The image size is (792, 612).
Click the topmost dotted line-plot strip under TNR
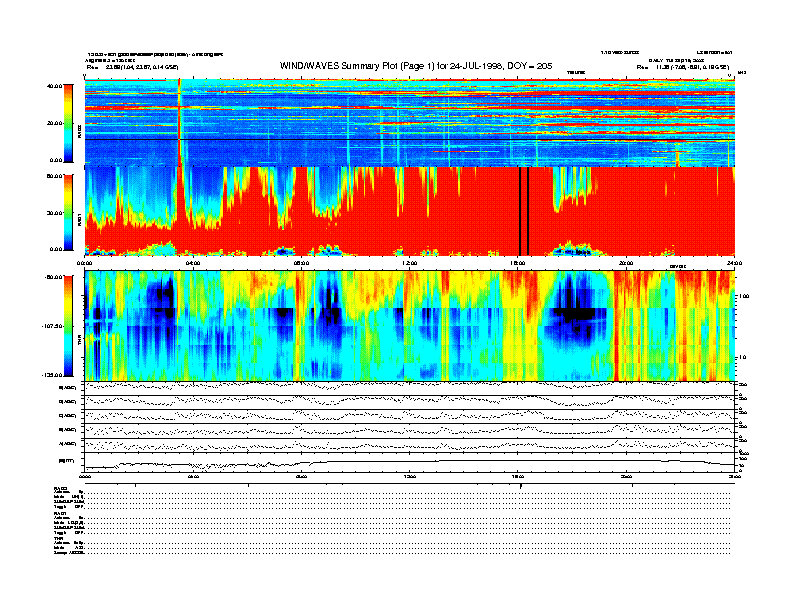coord(410,388)
